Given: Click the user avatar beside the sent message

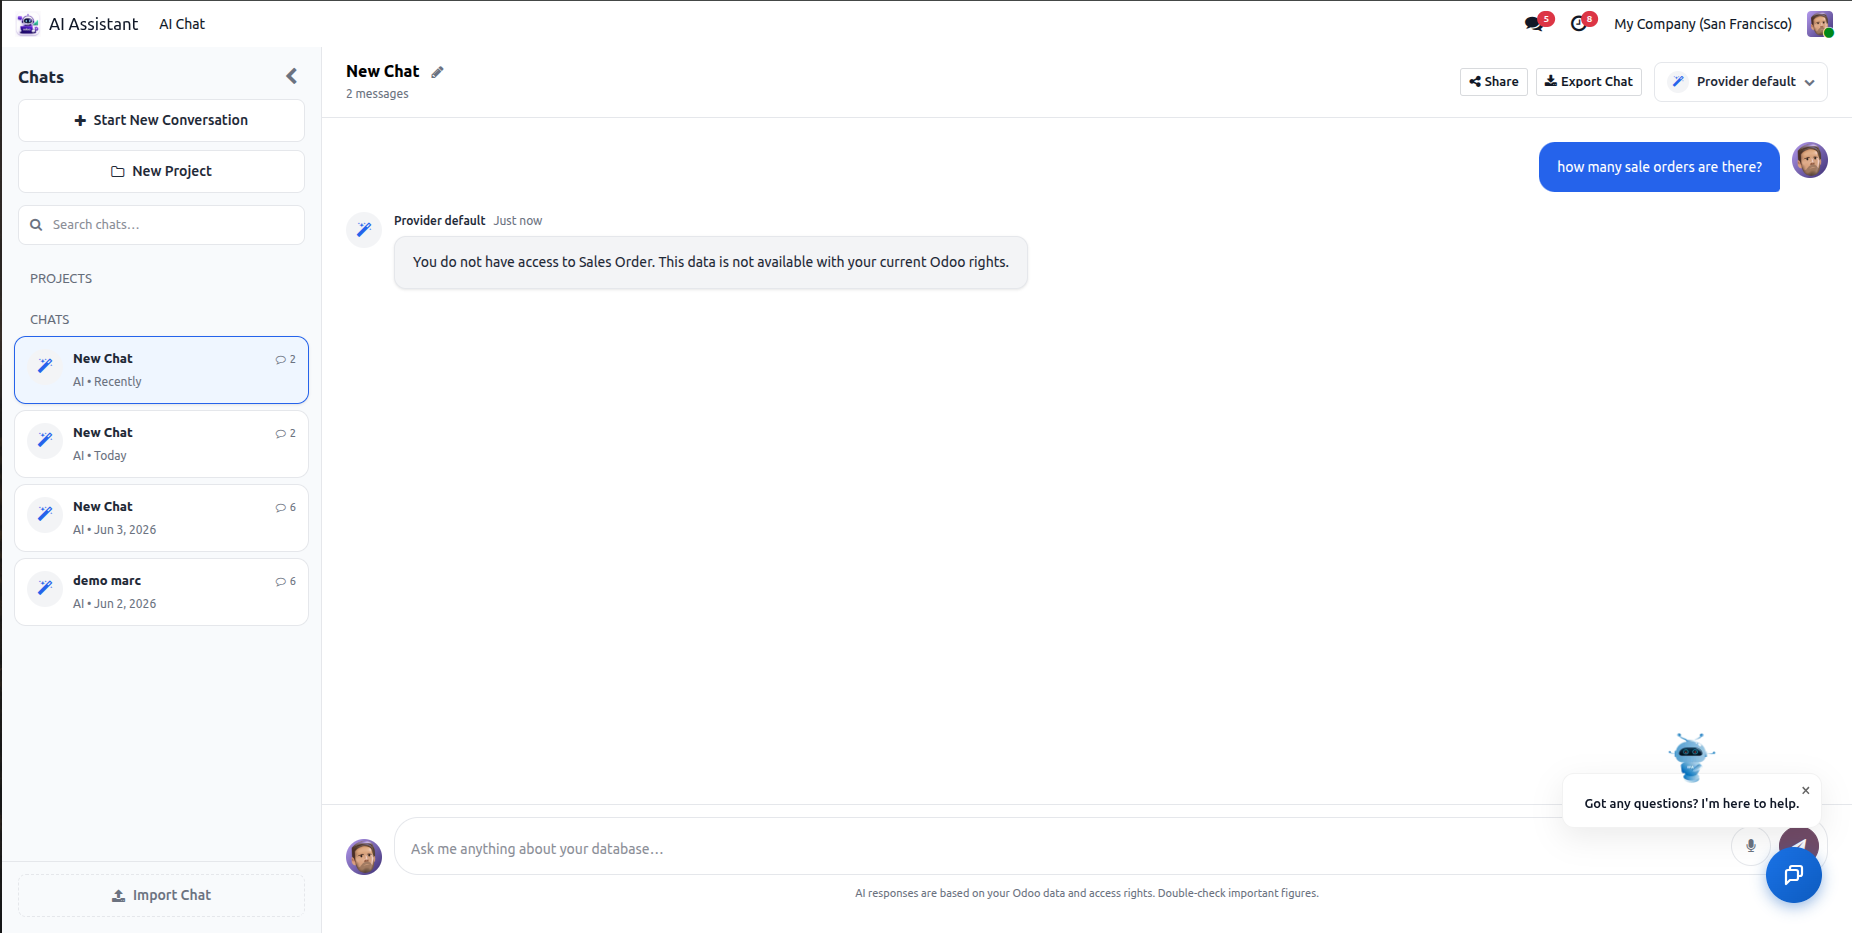Looking at the screenshot, I should tap(1810, 160).
